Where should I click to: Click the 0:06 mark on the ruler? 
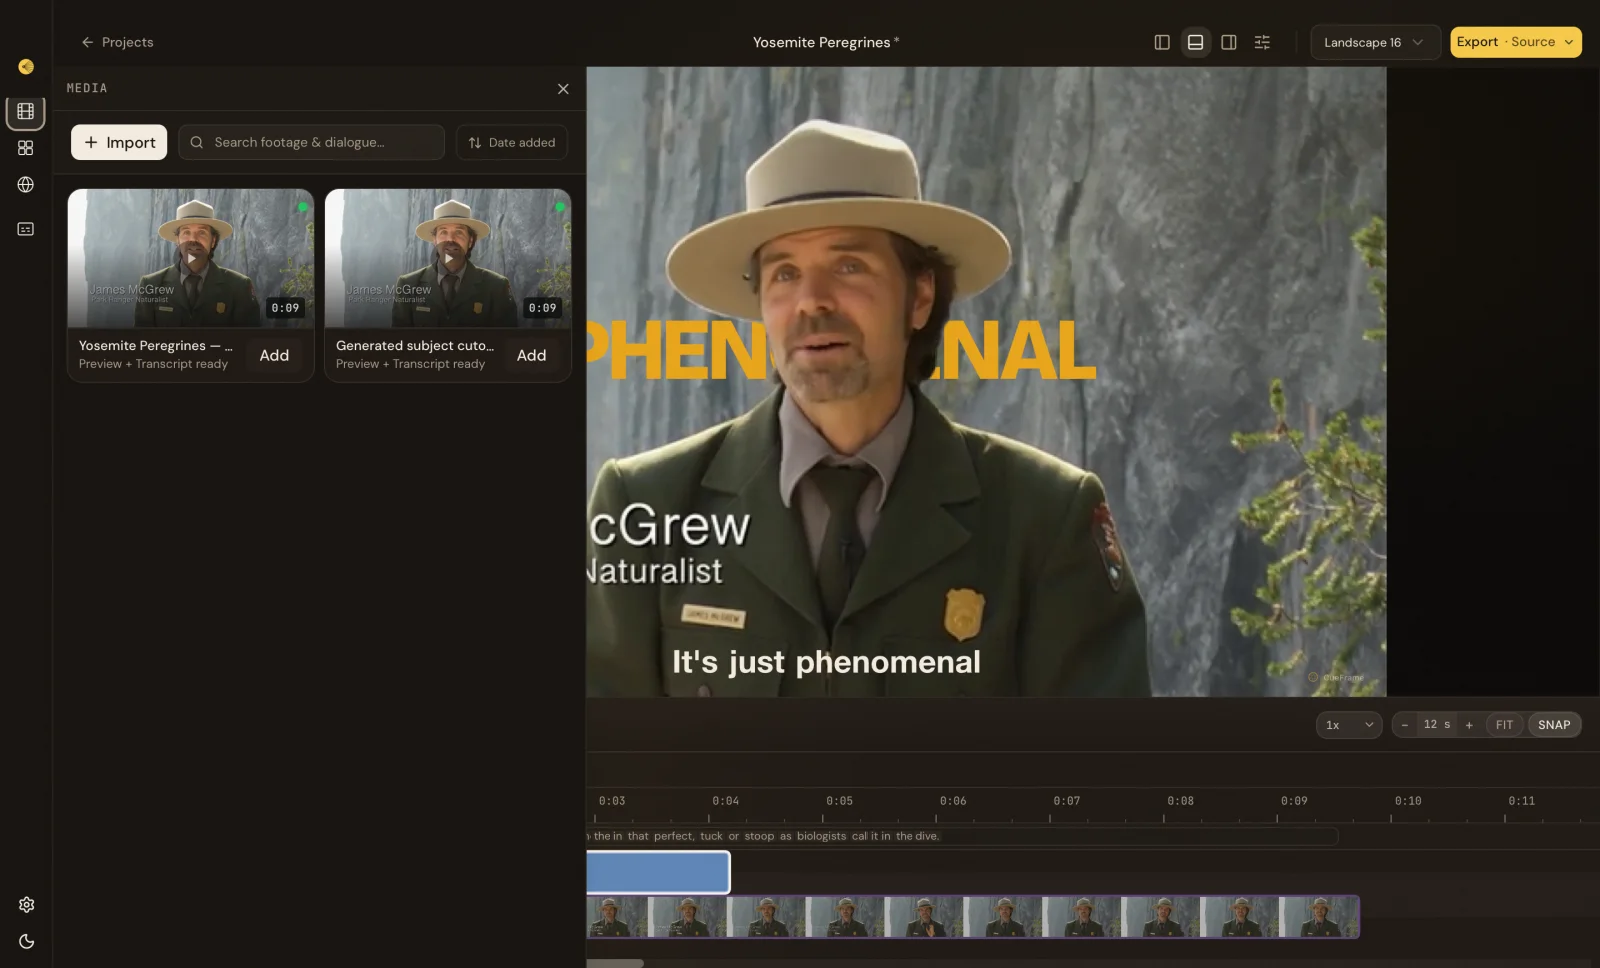pyautogui.click(x=953, y=801)
